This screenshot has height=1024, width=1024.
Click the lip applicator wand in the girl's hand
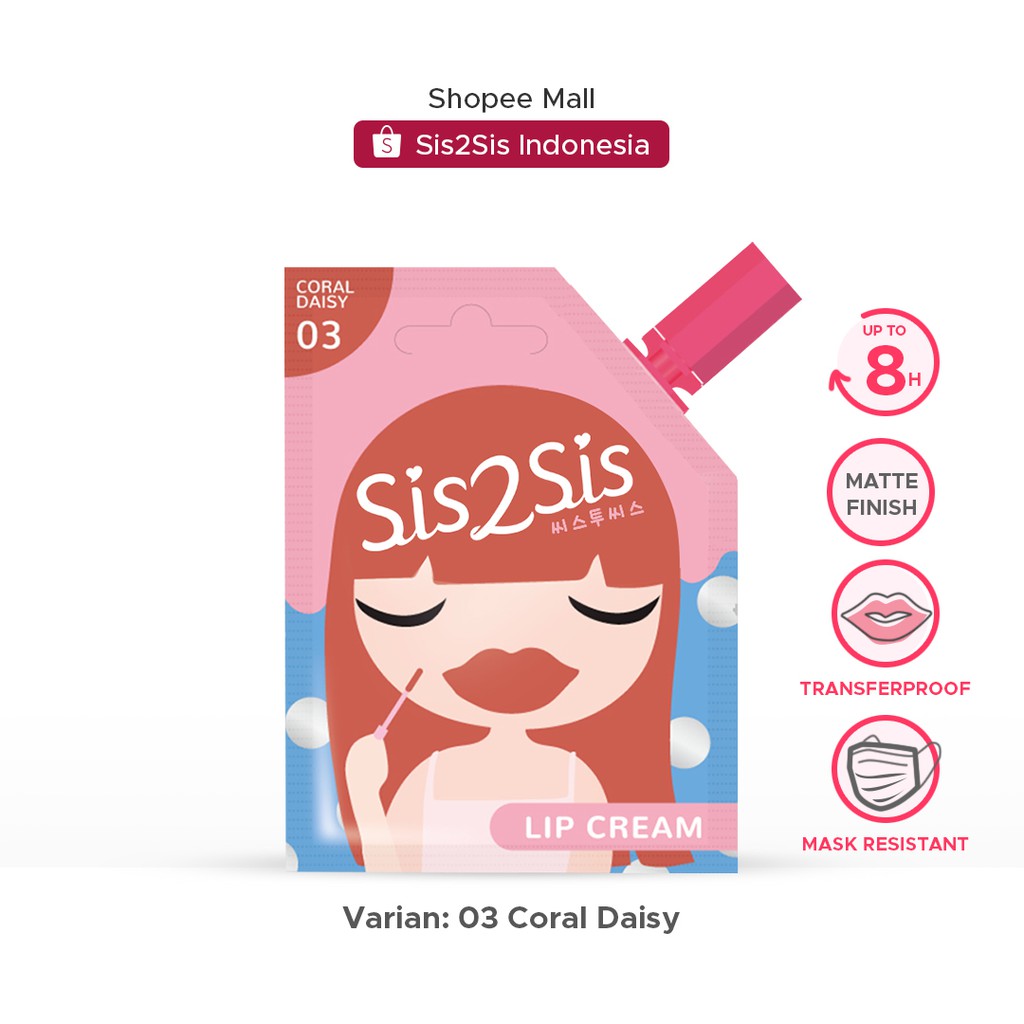coord(398,704)
